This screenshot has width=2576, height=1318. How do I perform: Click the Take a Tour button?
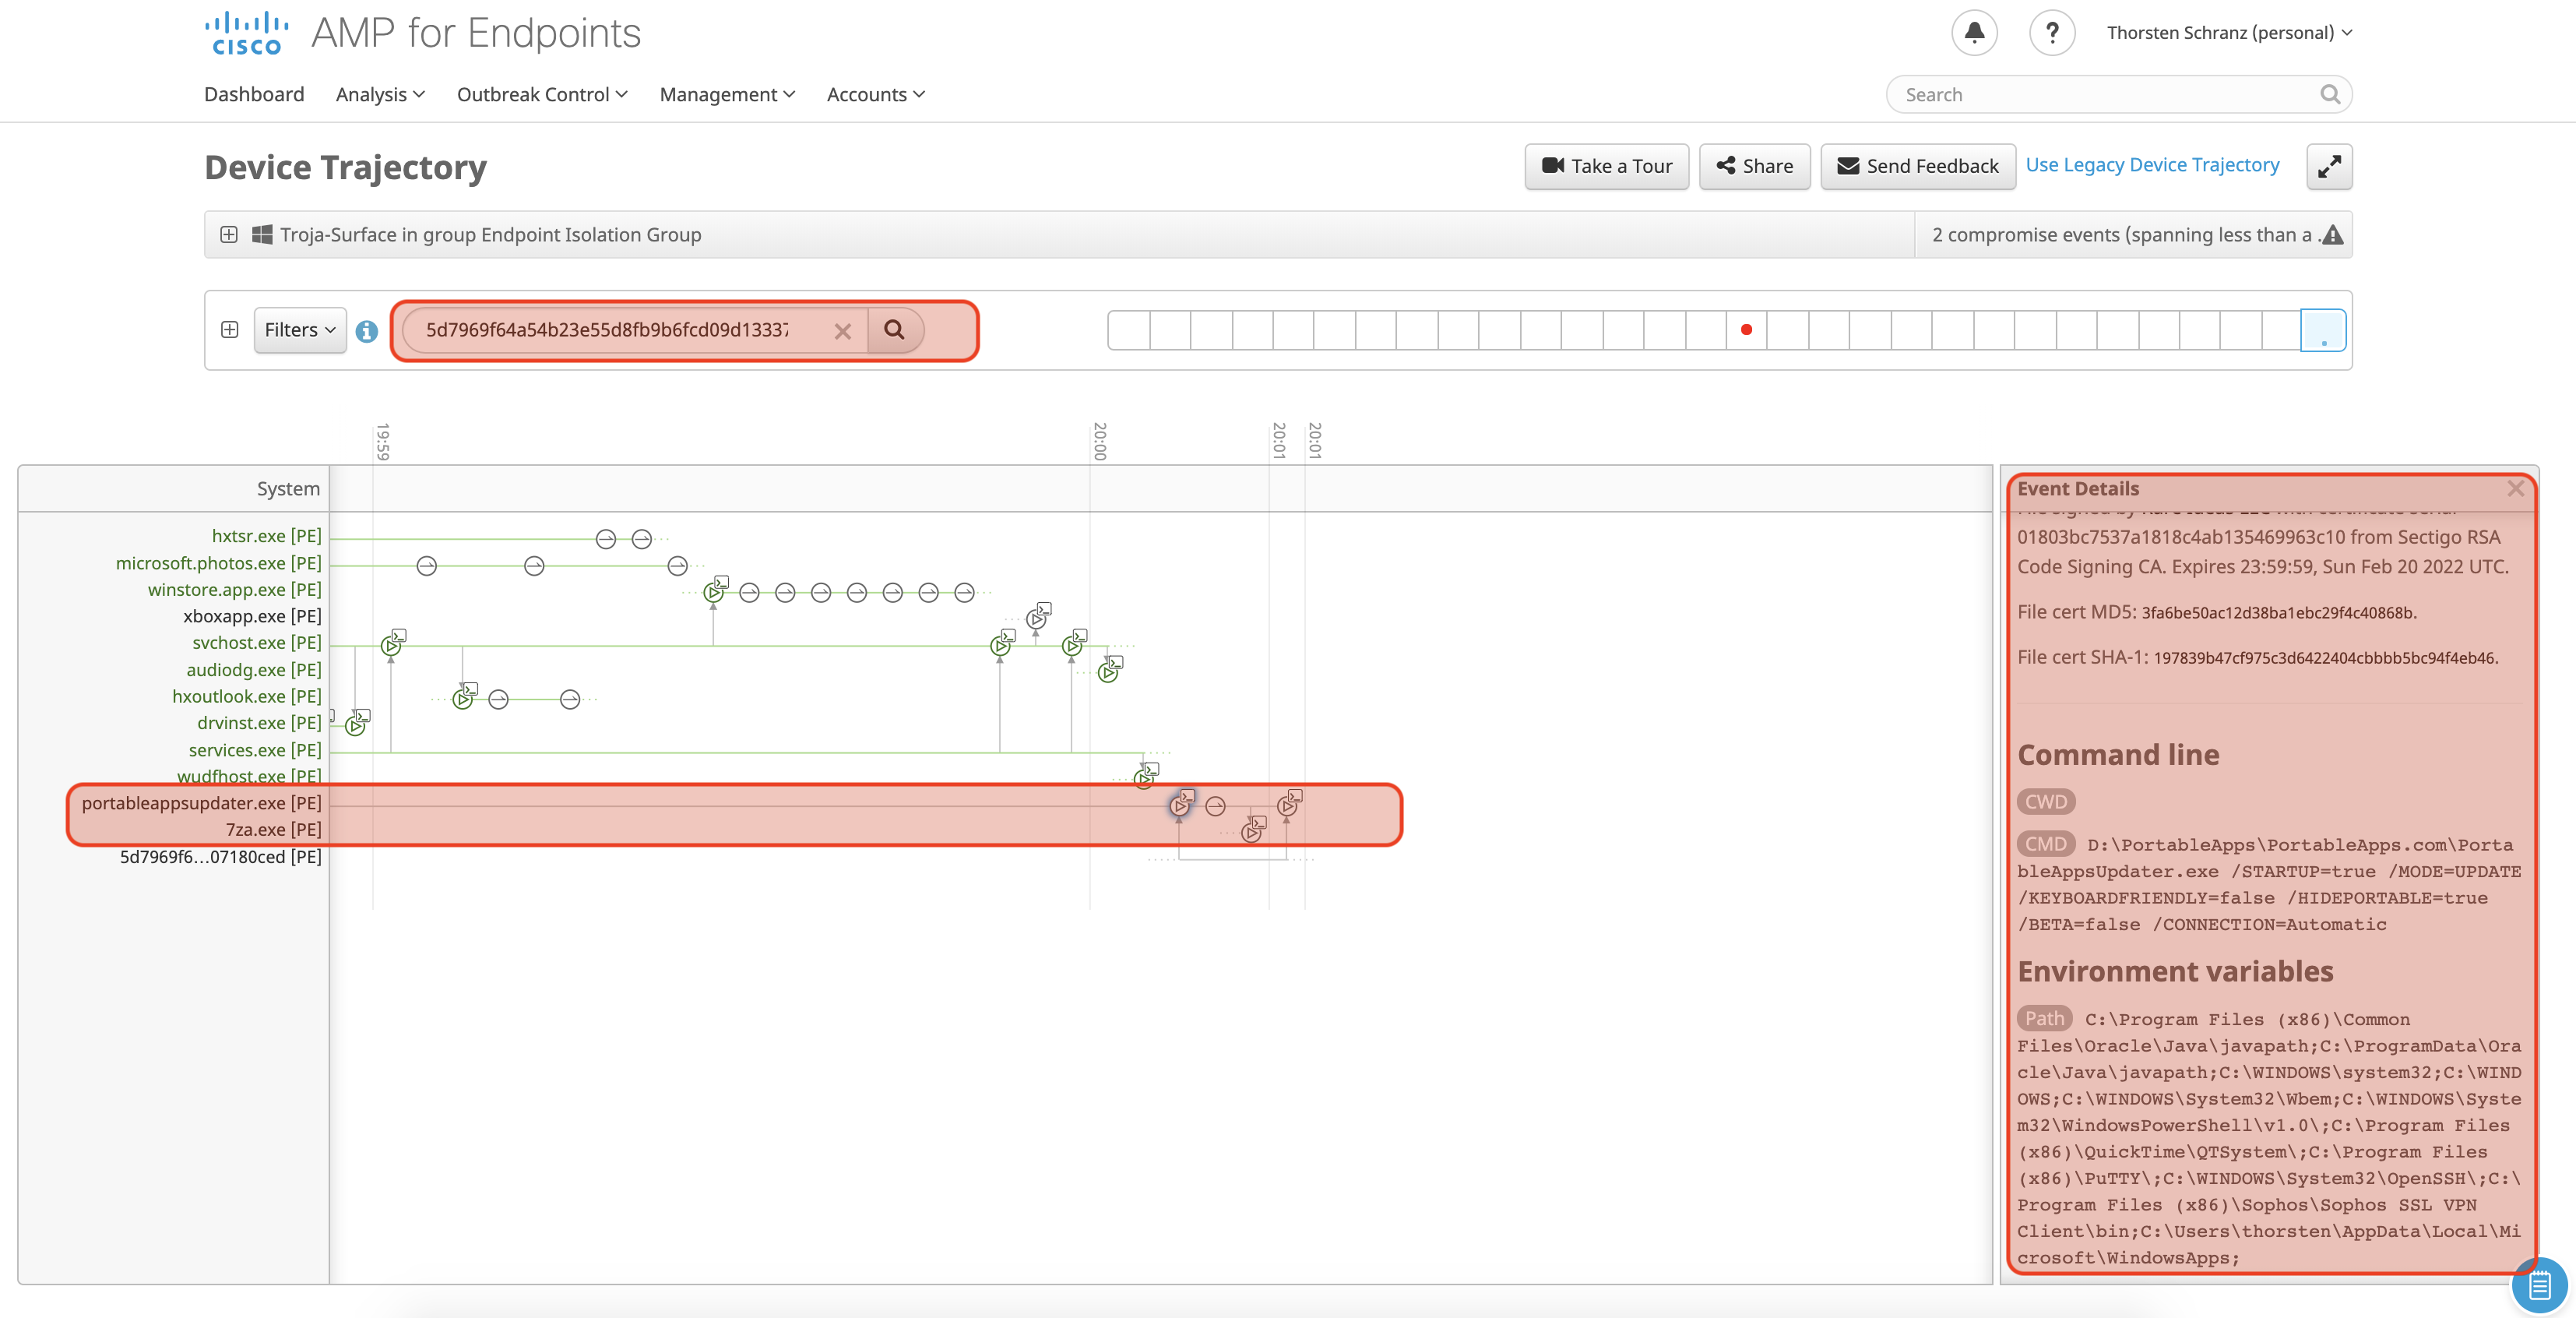tap(1606, 166)
